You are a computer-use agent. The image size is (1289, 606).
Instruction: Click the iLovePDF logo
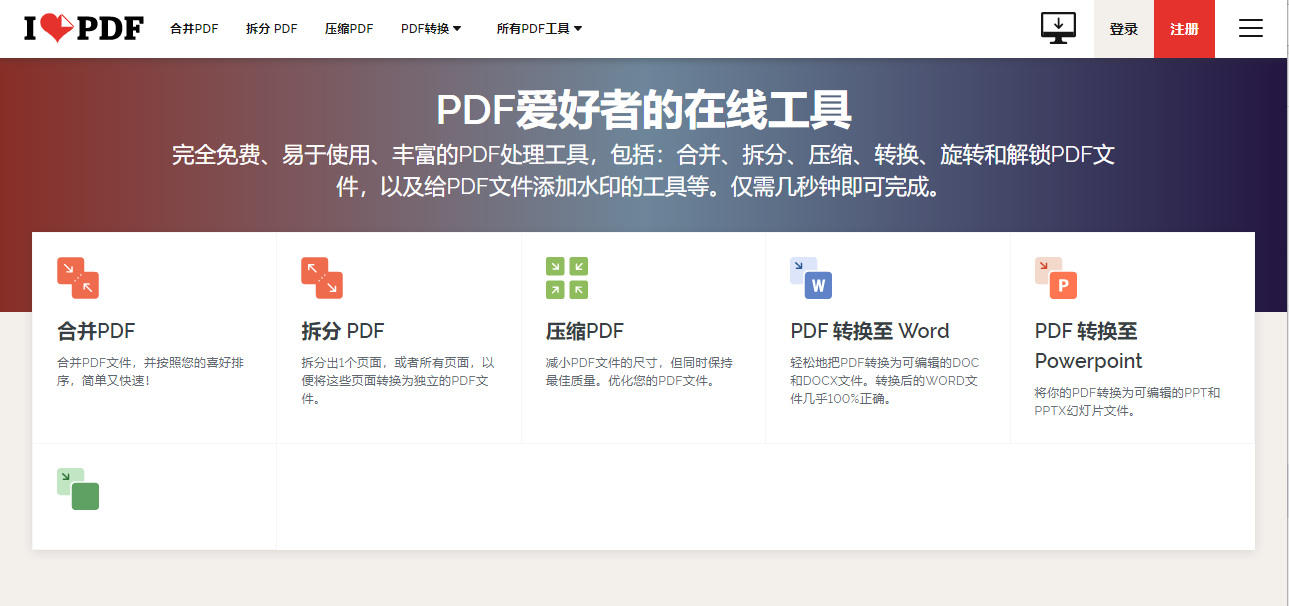coord(84,28)
